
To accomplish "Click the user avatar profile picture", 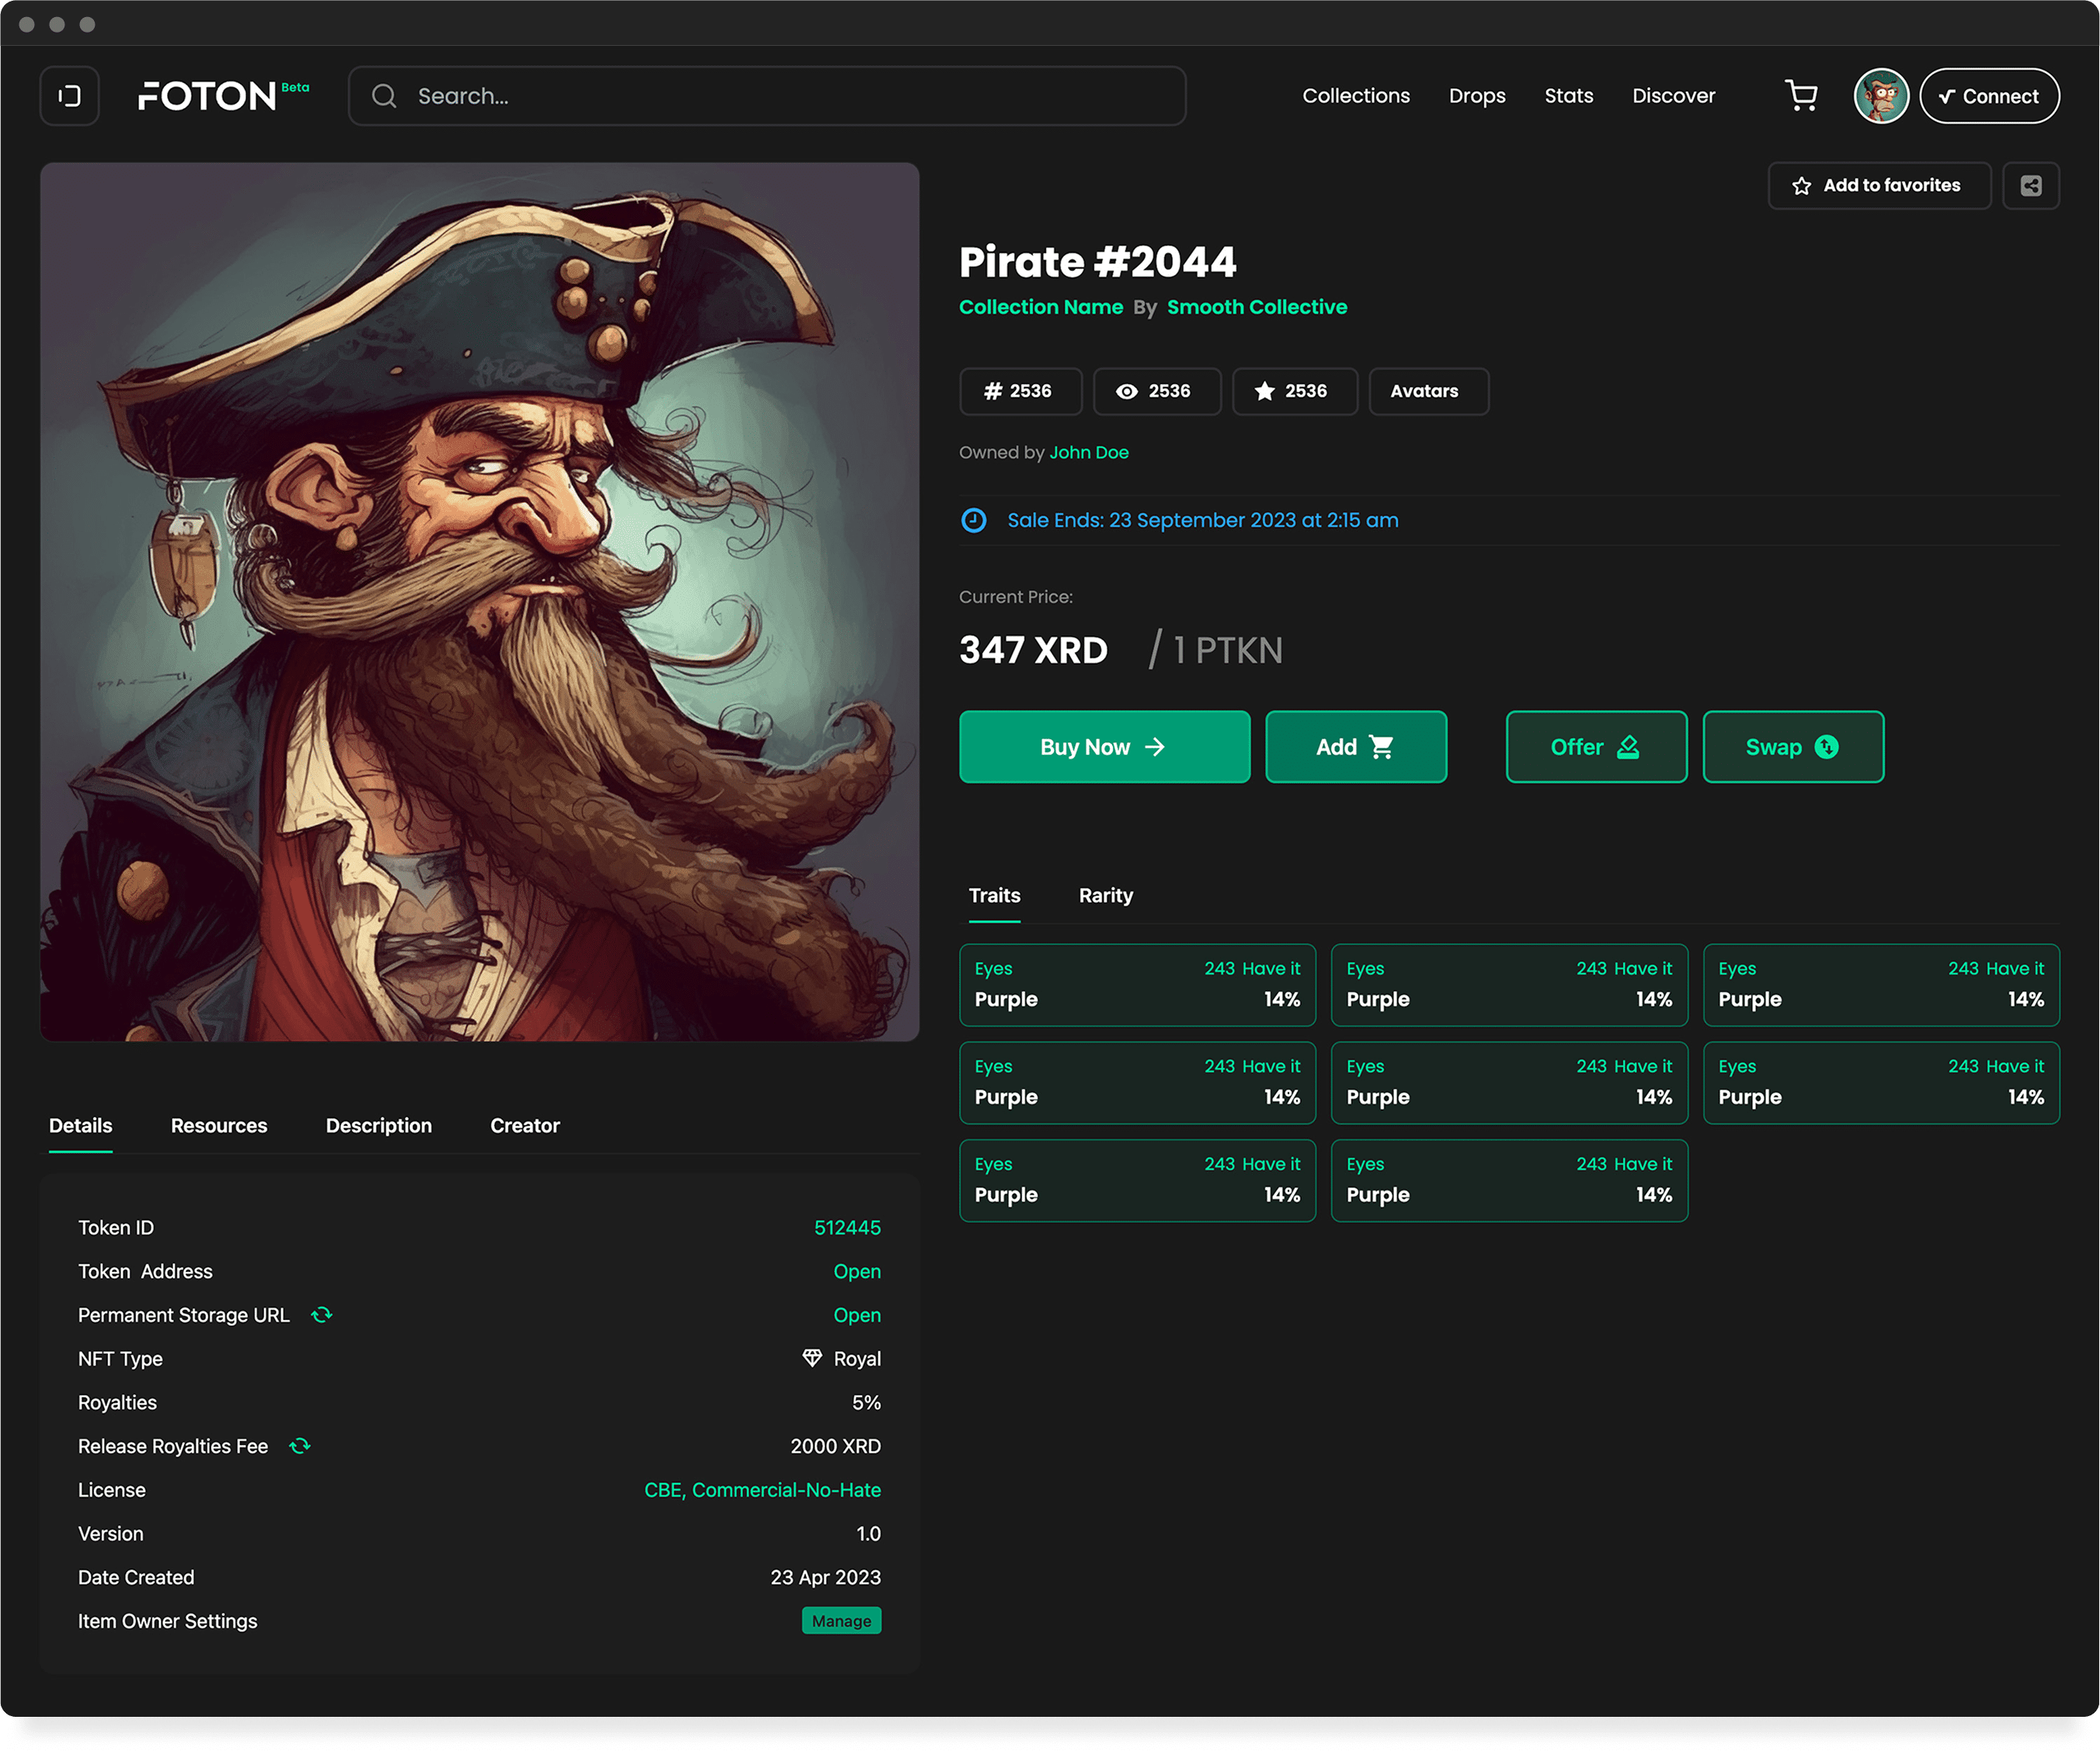I will tap(1880, 96).
